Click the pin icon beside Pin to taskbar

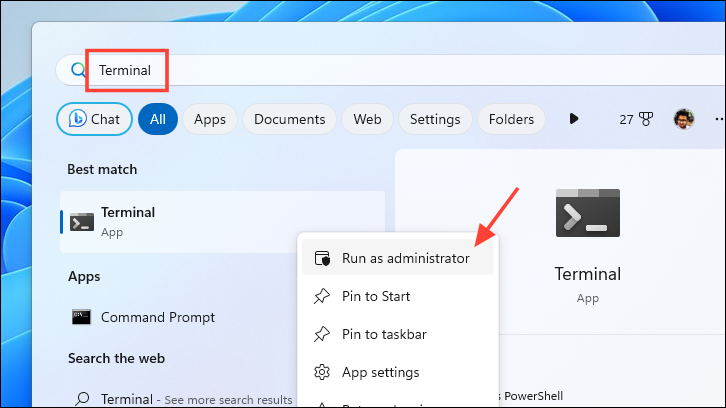coord(322,334)
